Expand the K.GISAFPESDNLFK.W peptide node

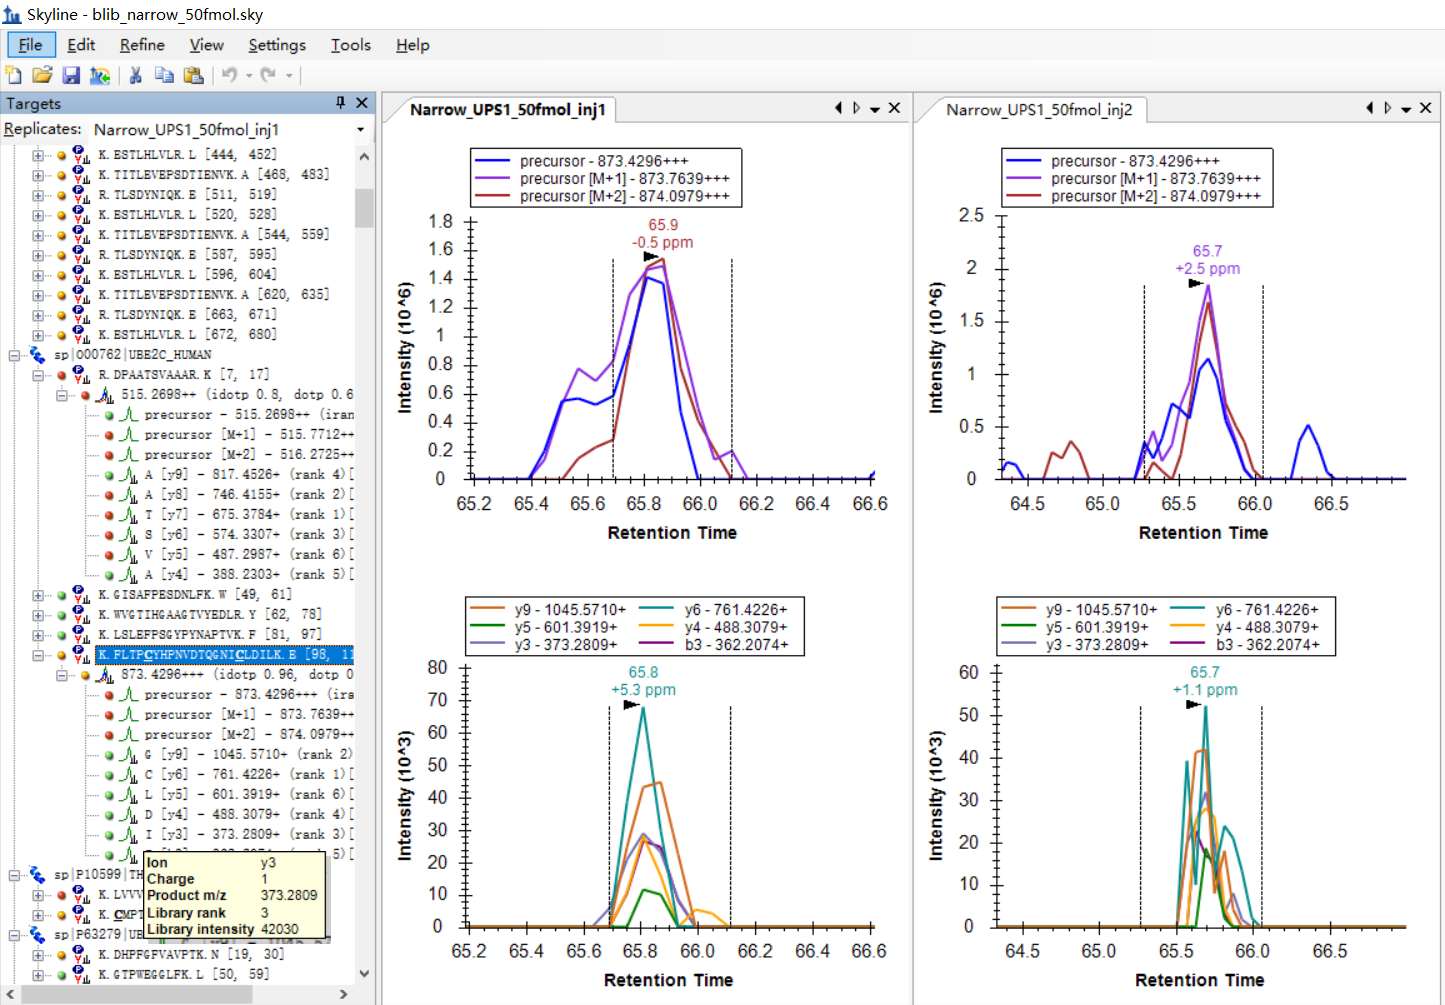click(38, 595)
